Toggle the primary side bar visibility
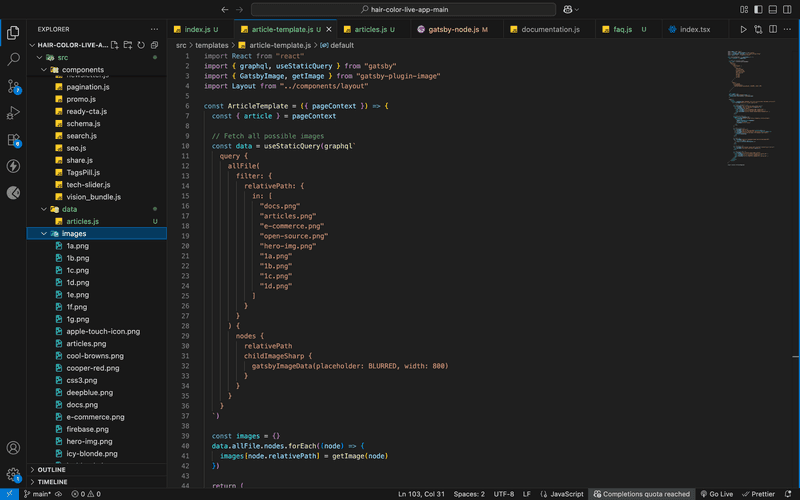 [x=758, y=9]
